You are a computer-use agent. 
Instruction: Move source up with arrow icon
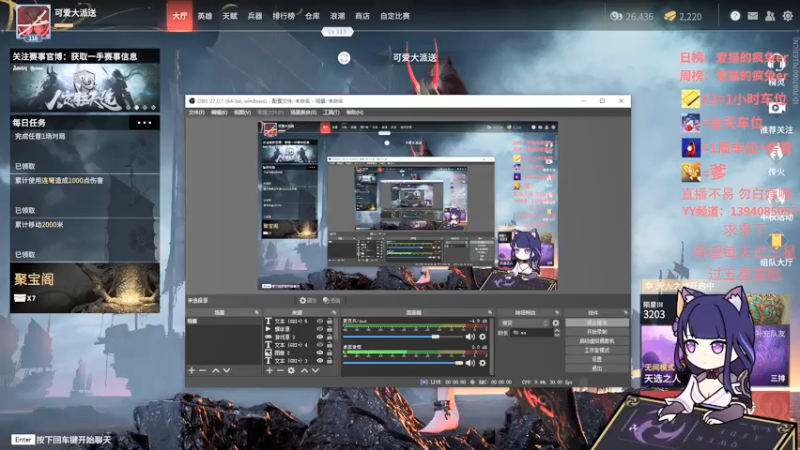[x=304, y=370]
